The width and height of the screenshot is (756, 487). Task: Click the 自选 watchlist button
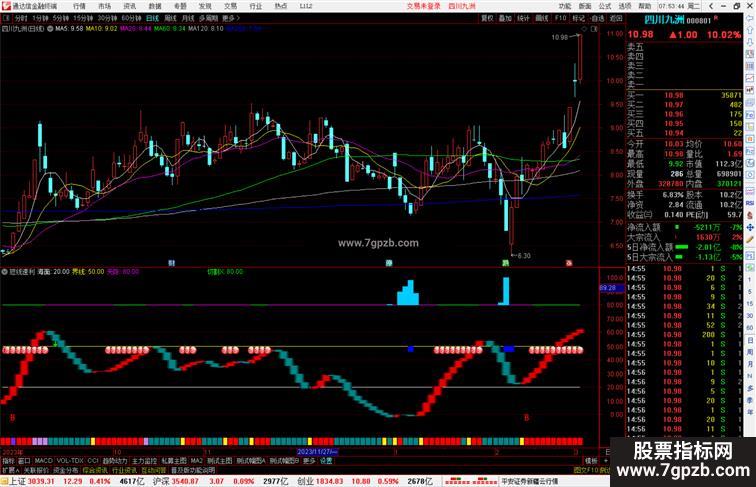pyautogui.click(x=597, y=18)
